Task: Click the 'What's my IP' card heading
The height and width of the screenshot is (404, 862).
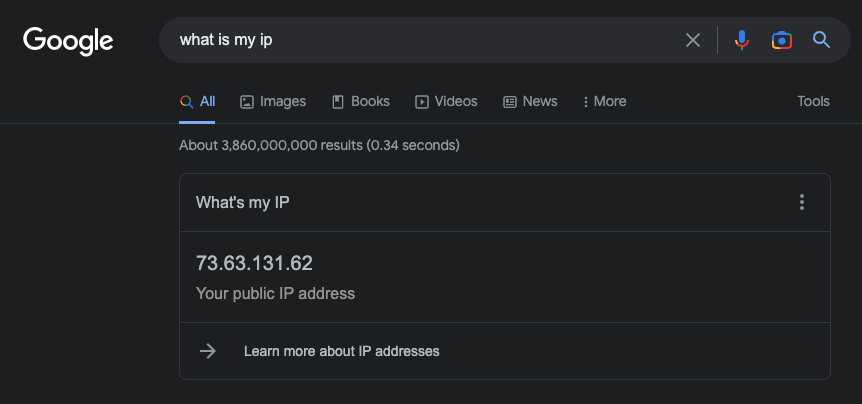Action: (x=242, y=202)
